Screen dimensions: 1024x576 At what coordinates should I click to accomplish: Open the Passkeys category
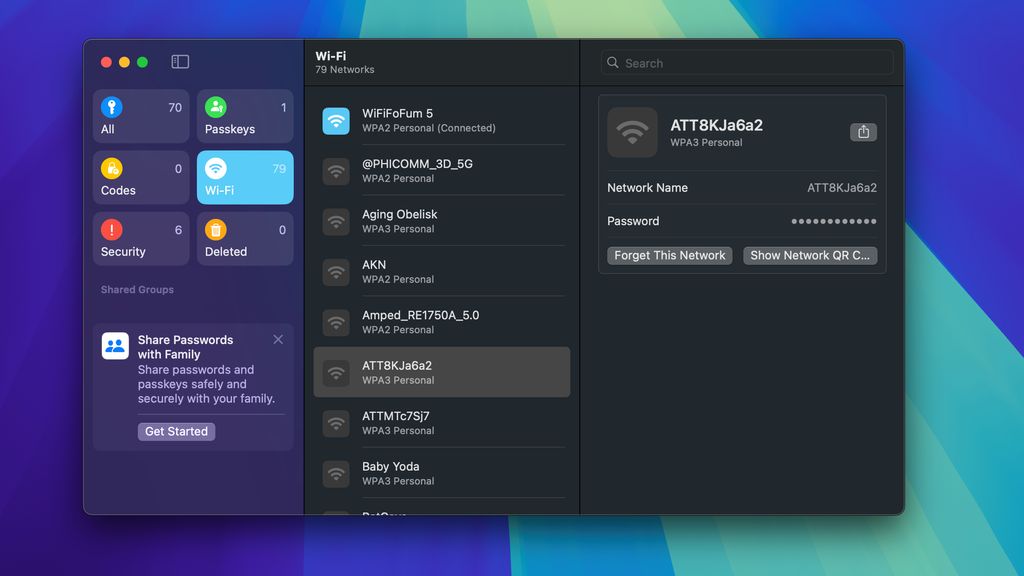point(216,107)
